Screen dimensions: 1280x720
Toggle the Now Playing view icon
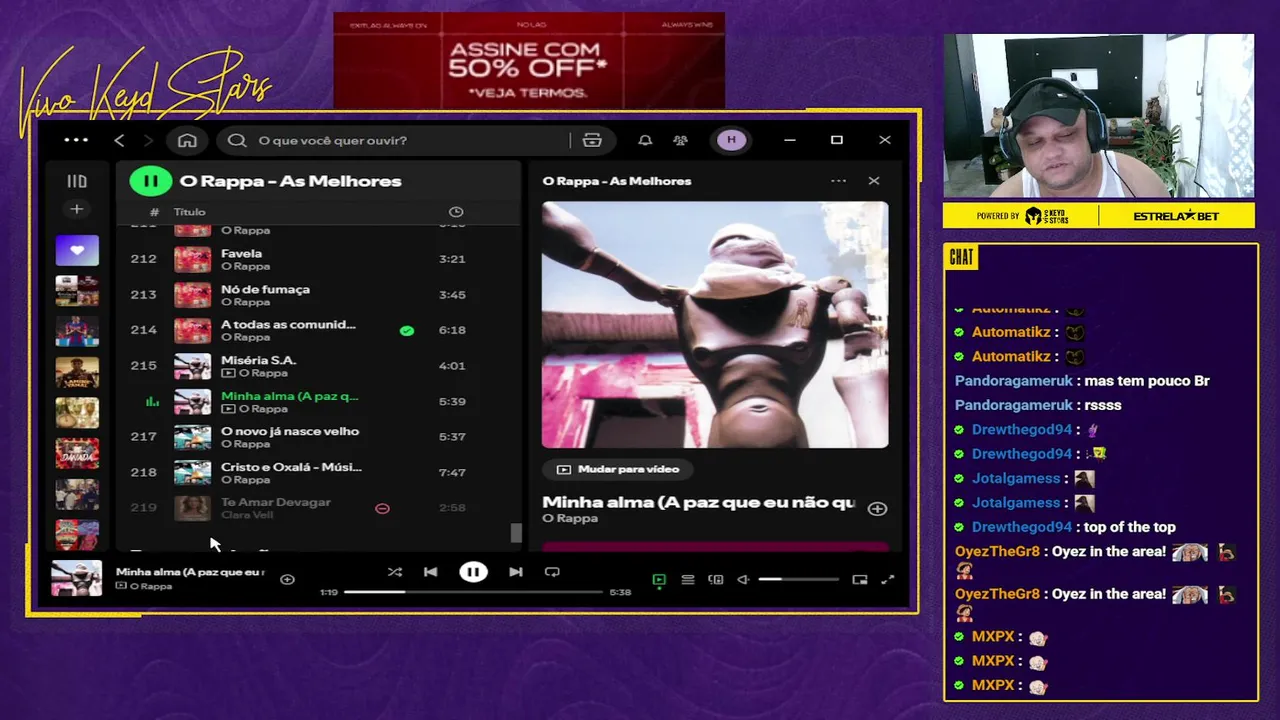[659, 580]
